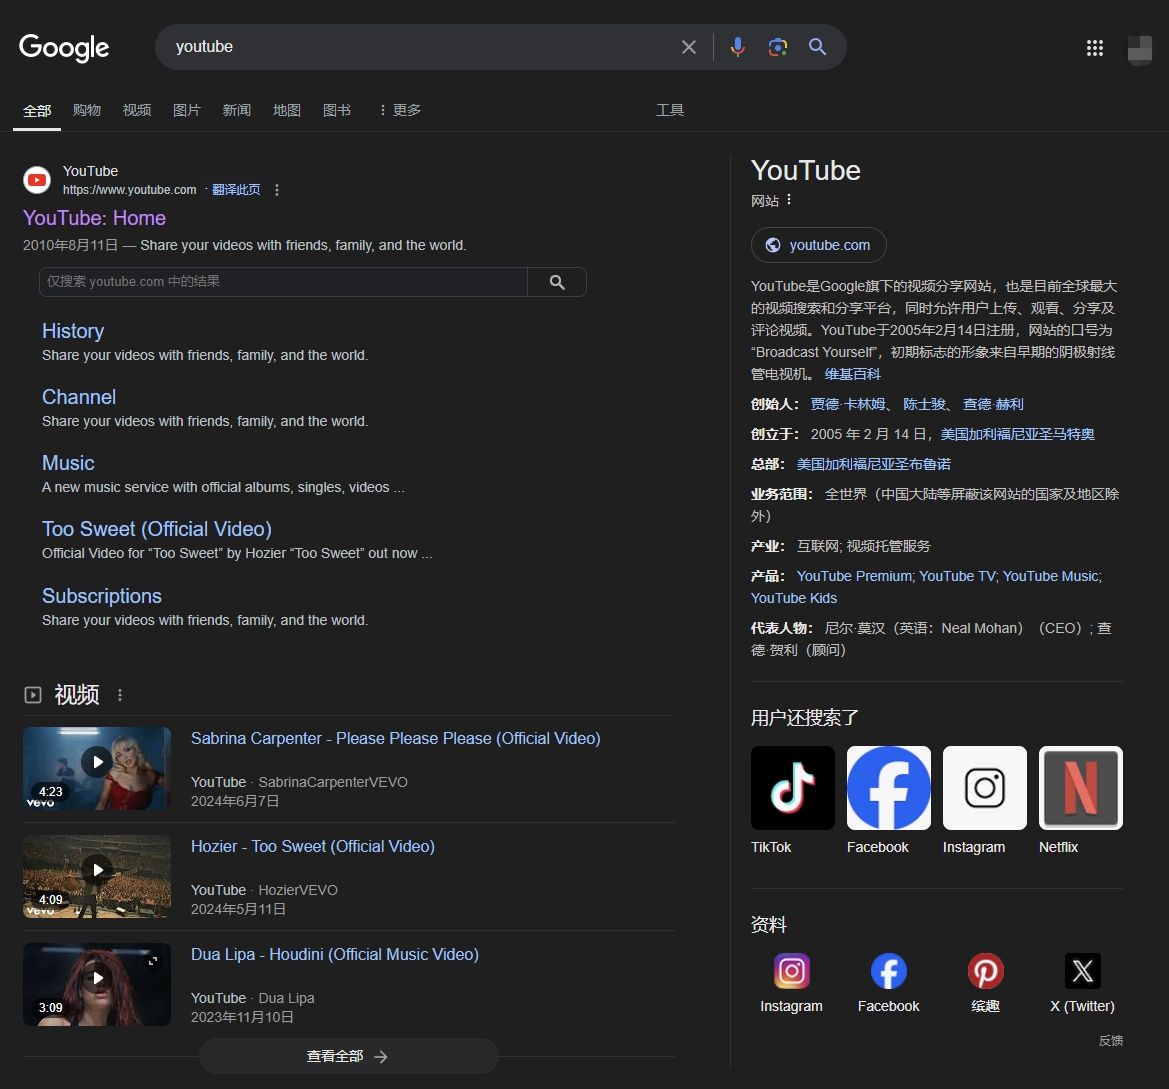This screenshot has height=1089, width=1169.
Task: Click 查看全部 to view all videos
Action: tap(348, 1056)
